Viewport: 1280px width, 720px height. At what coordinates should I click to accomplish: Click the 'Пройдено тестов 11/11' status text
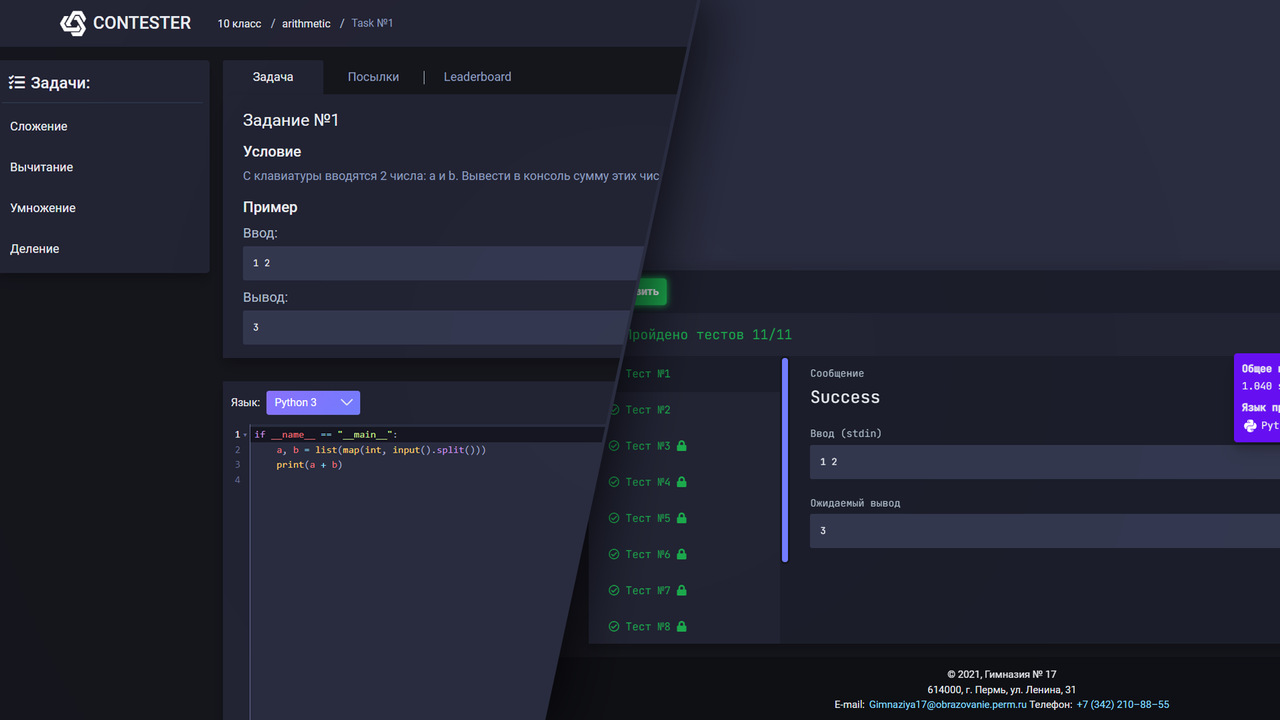[708, 335]
